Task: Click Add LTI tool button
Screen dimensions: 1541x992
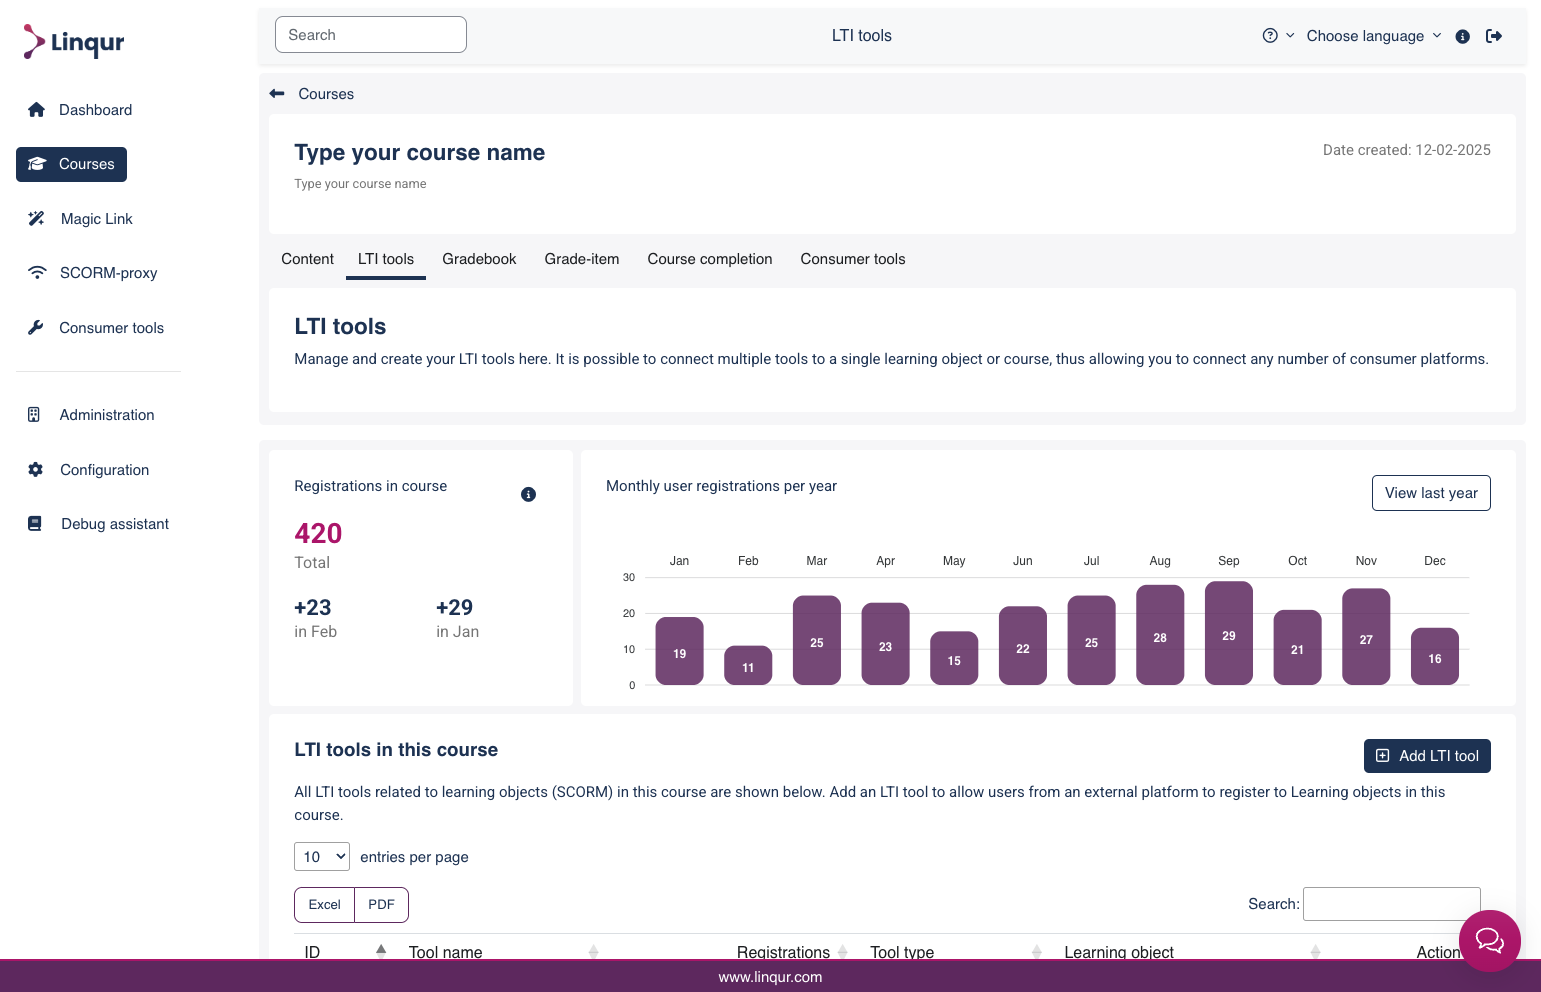Action: click(1427, 756)
